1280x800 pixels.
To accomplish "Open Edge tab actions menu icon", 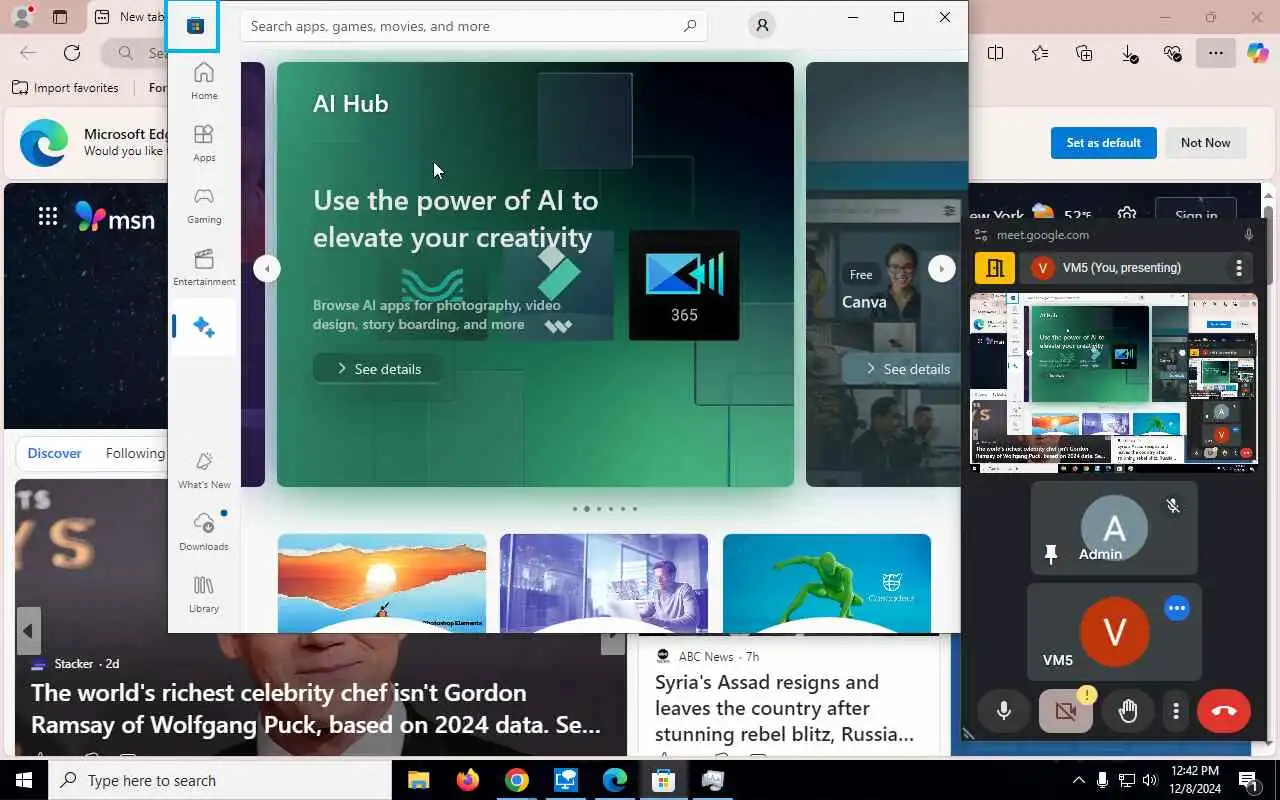I will pos(60,17).
